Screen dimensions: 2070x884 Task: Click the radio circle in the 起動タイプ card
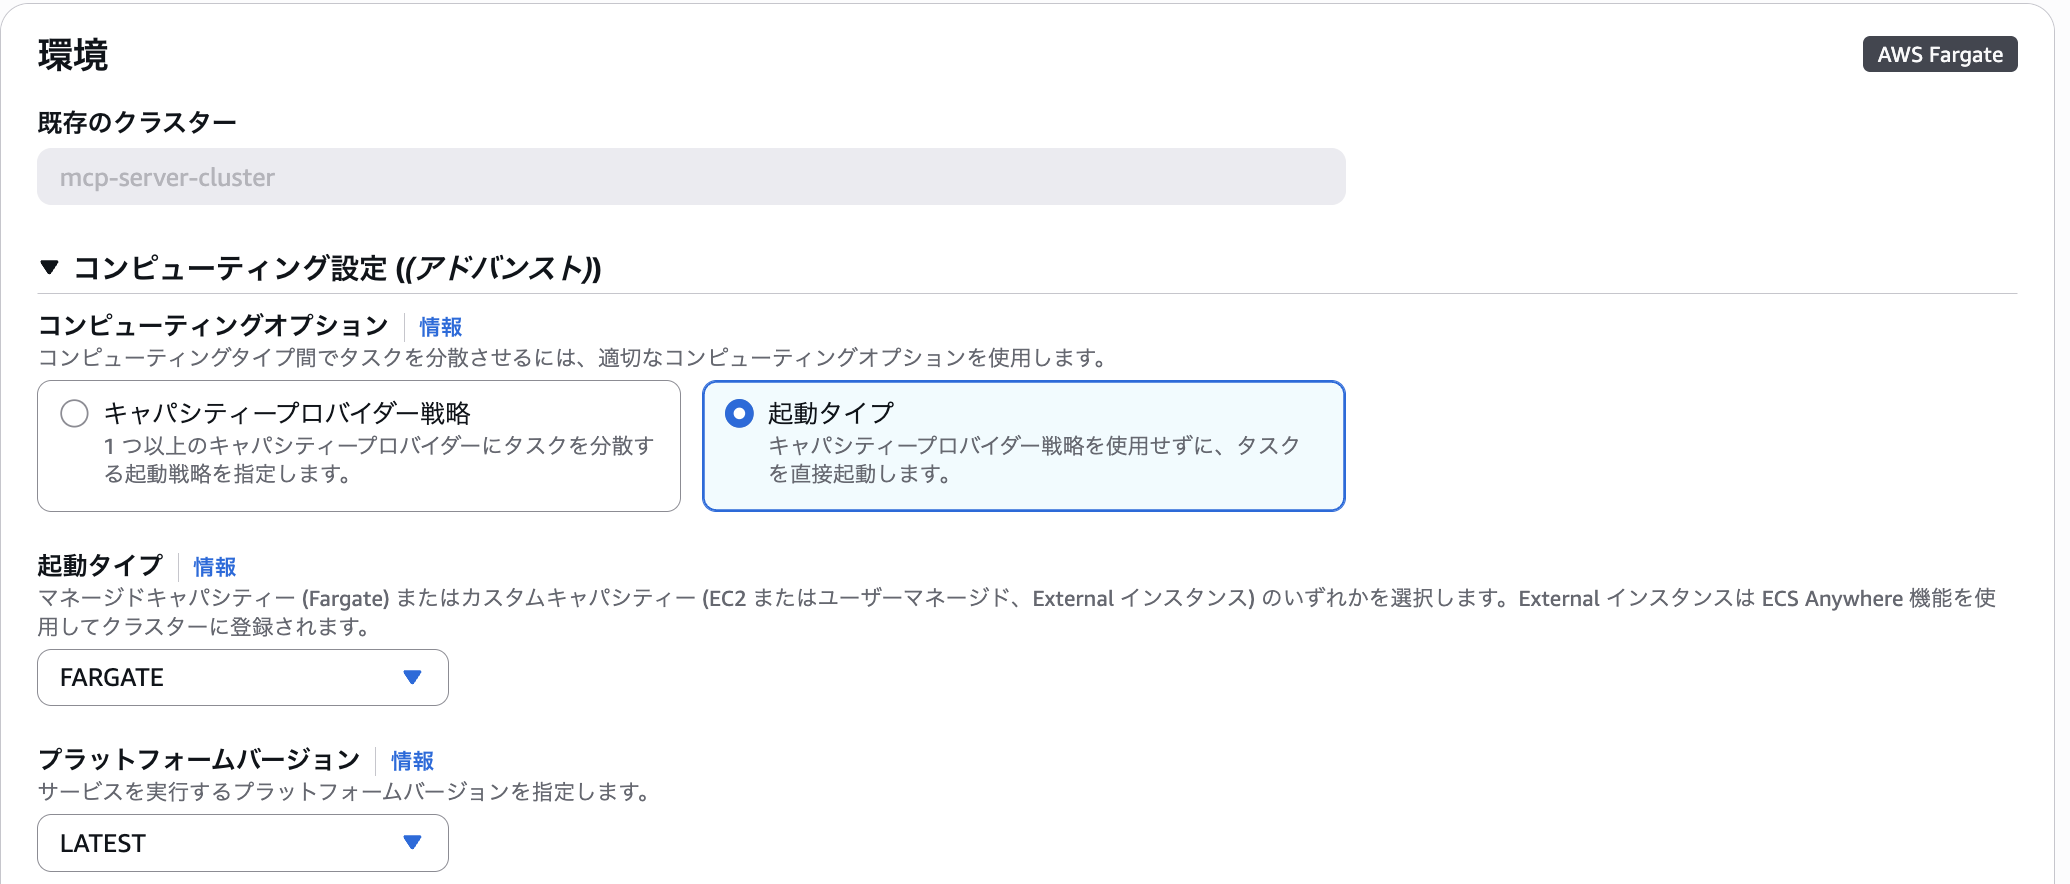(741, 413)
